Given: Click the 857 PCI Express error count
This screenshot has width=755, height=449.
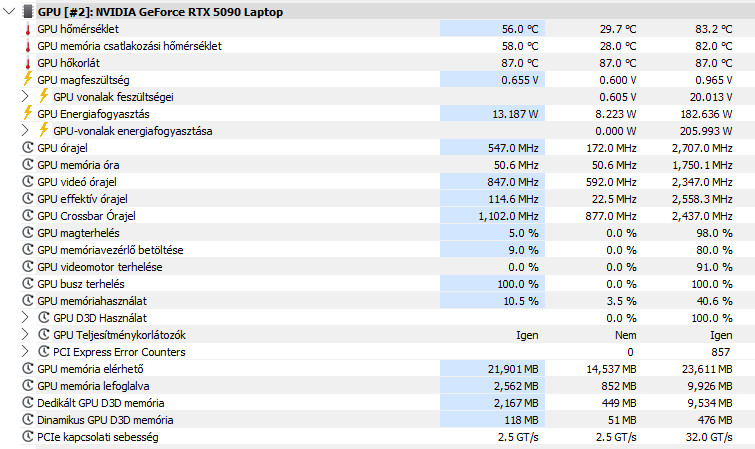Looking at the screenshot, I should (x=720, y=352).
